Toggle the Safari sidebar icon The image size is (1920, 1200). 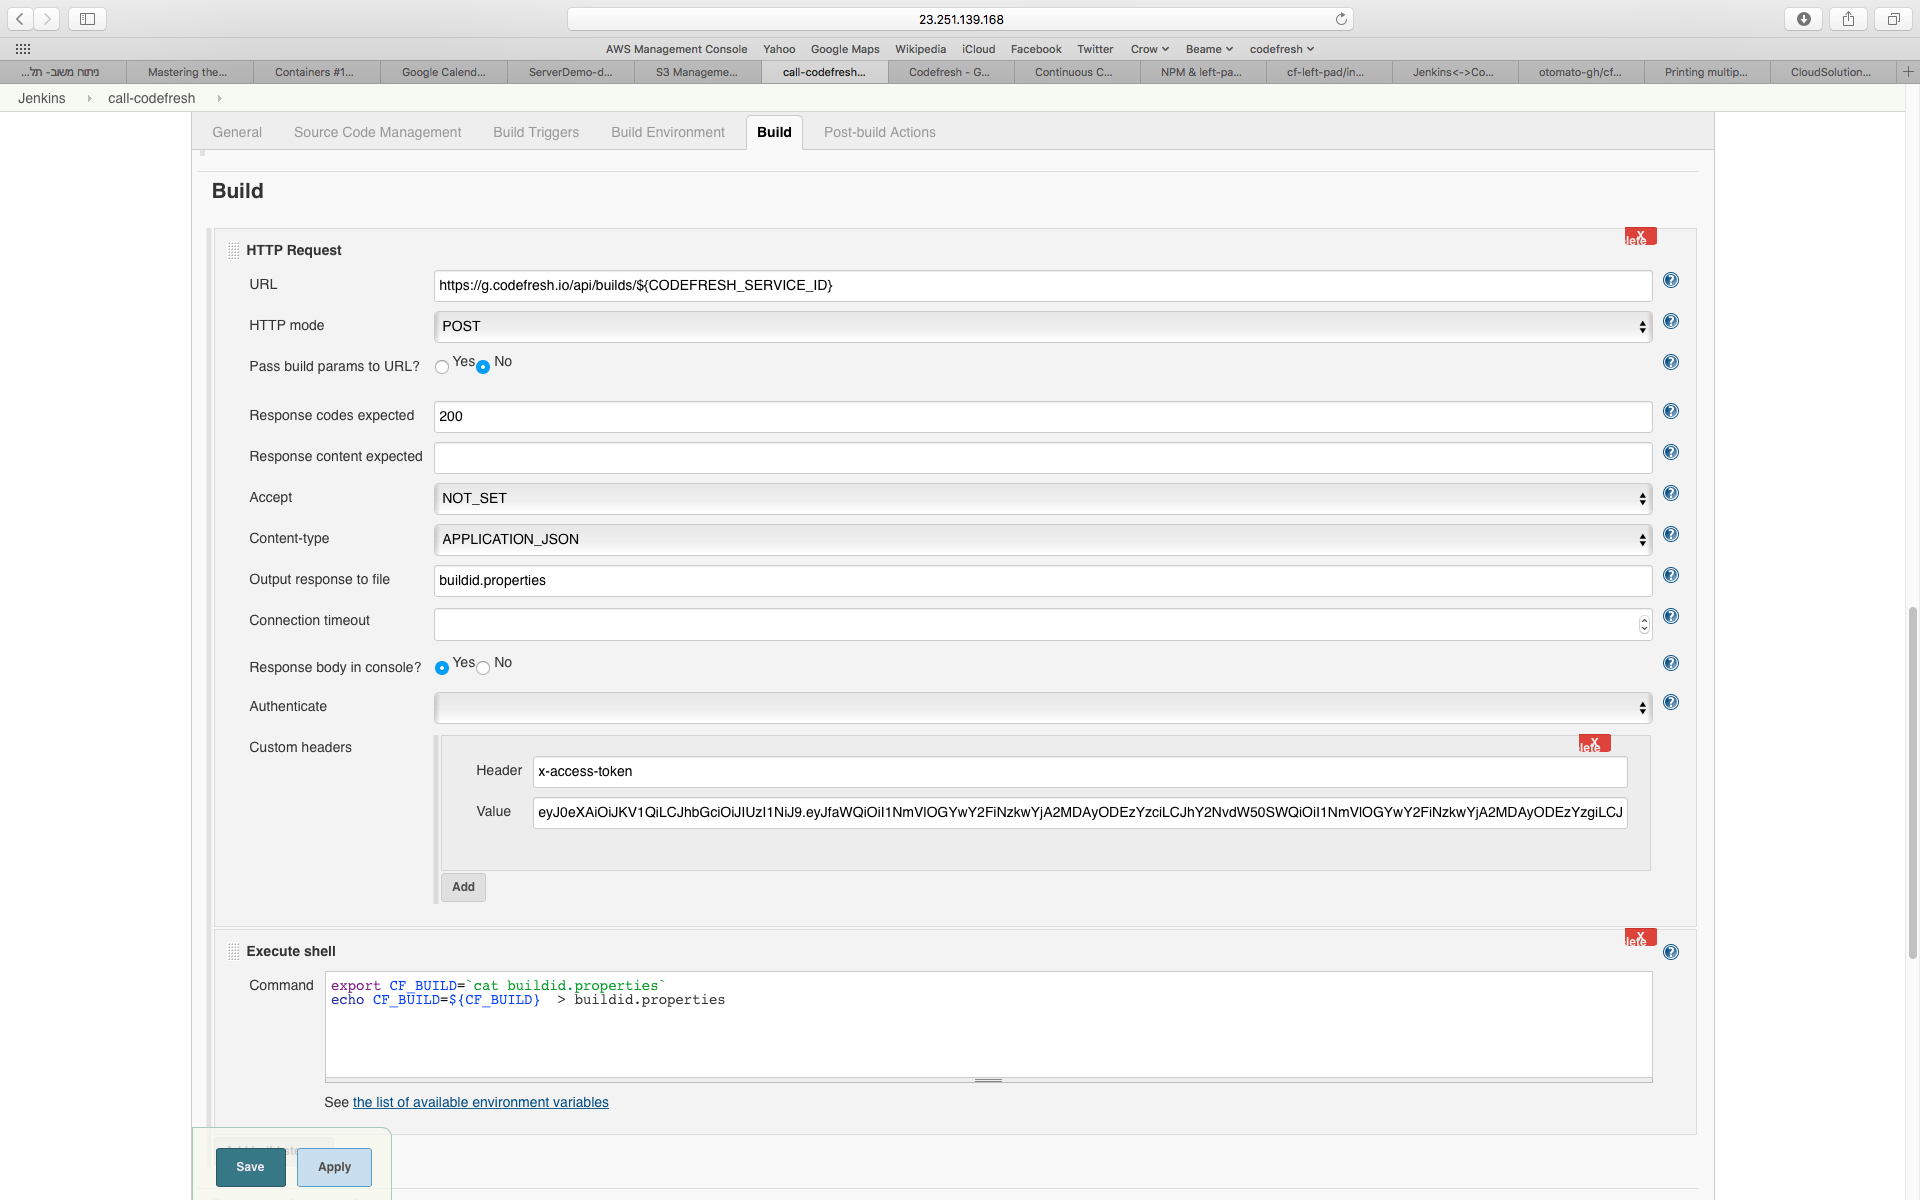[87, 19]
